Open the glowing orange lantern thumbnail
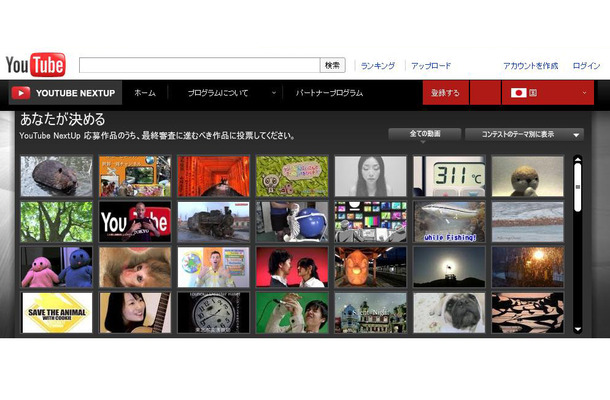Viewport: 610px width, 400px height. click(x=371, y=267)
